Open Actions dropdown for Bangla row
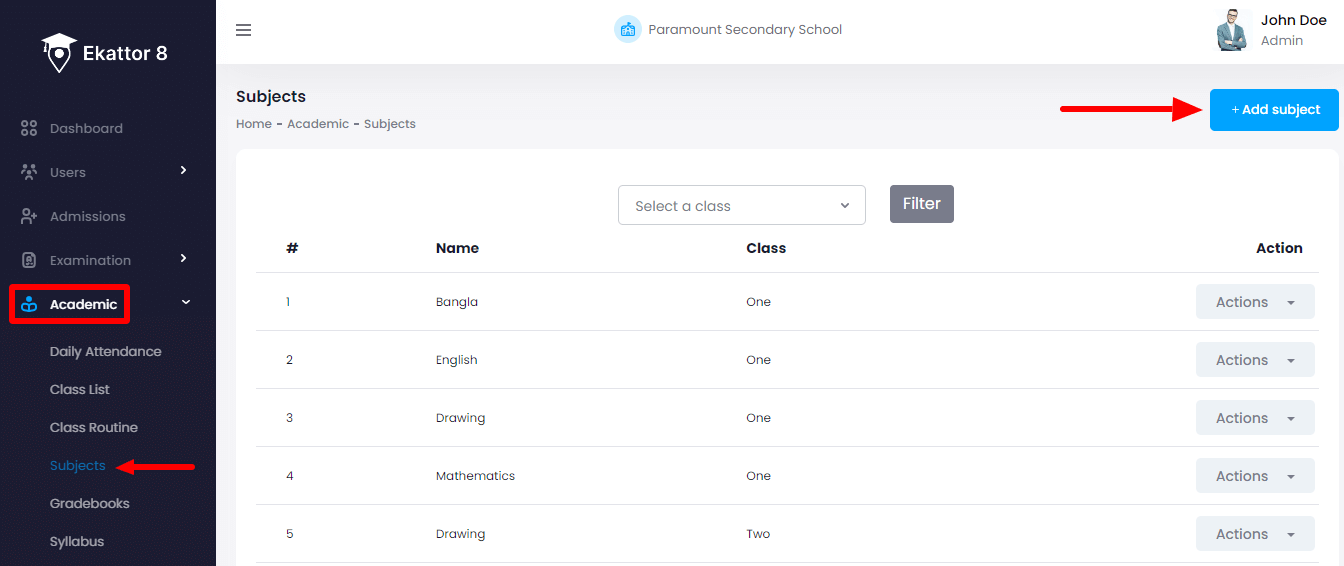 tap(1255, 302)
